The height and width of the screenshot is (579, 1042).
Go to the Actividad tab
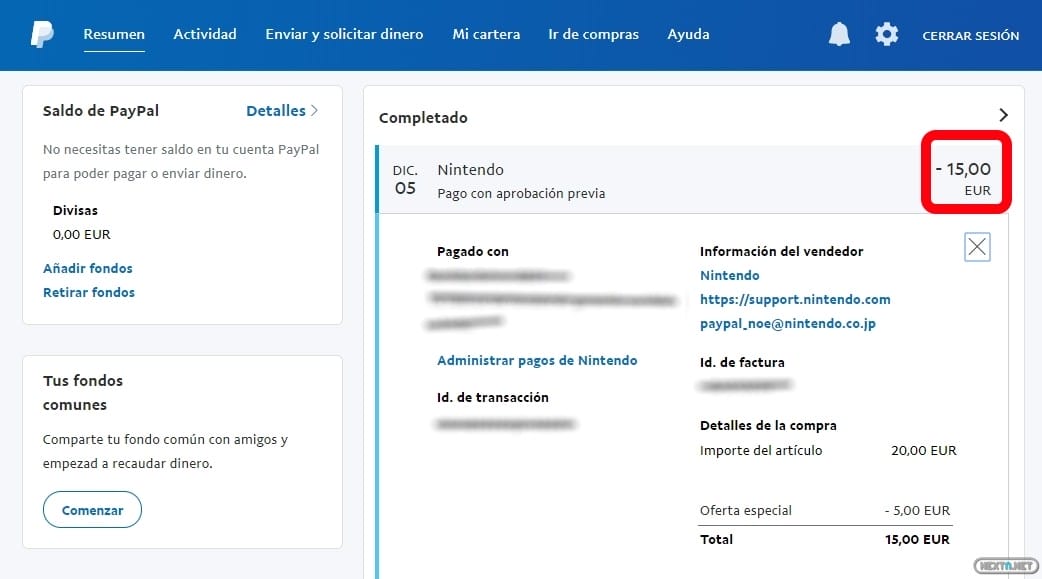click(205, 34)
